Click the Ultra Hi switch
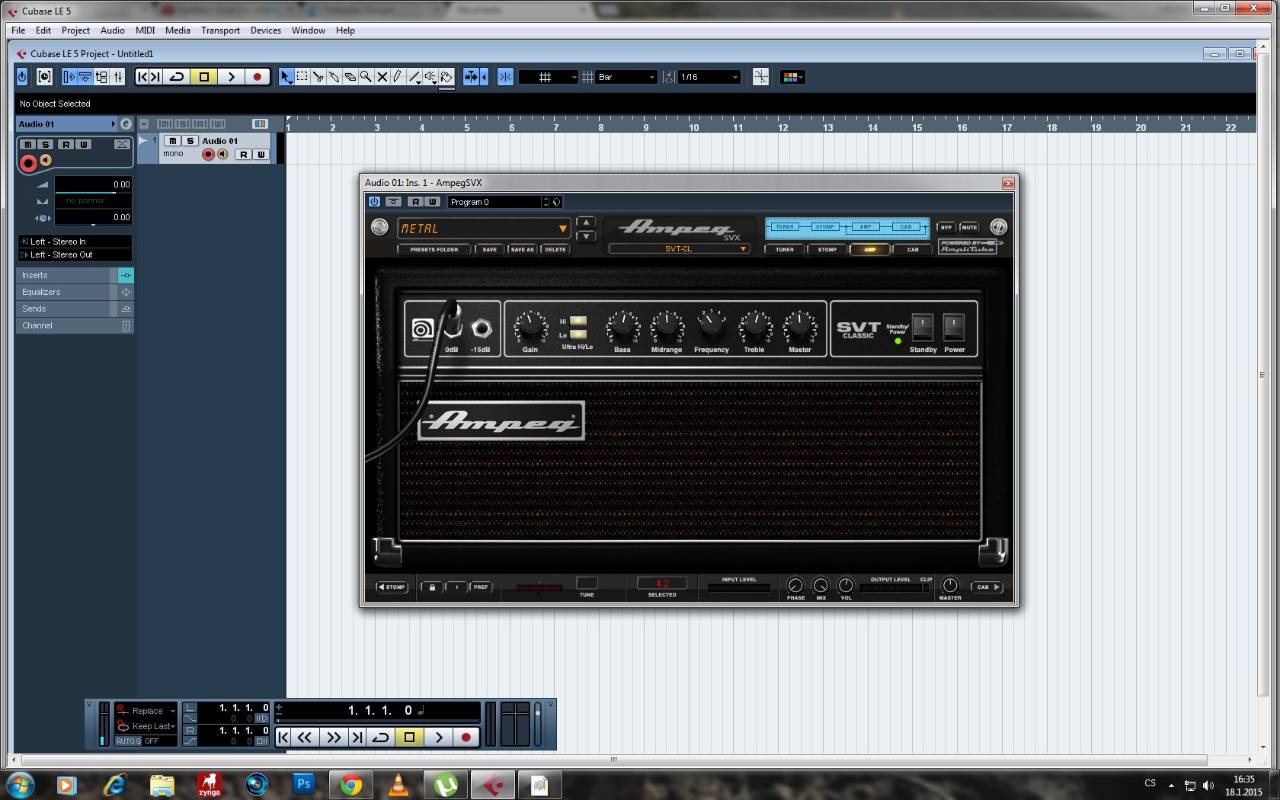This screenshot has width=1280, height=800. click(578, 321)
